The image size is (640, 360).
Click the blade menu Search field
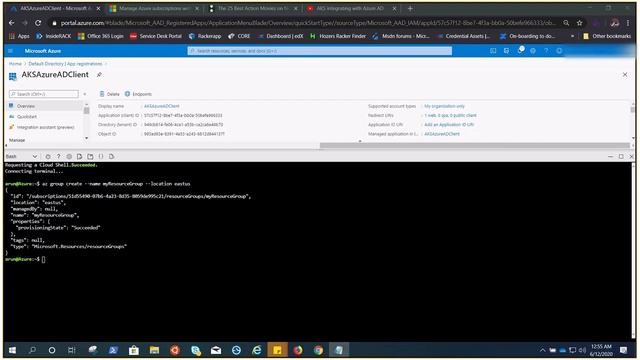tap(44, 94)
